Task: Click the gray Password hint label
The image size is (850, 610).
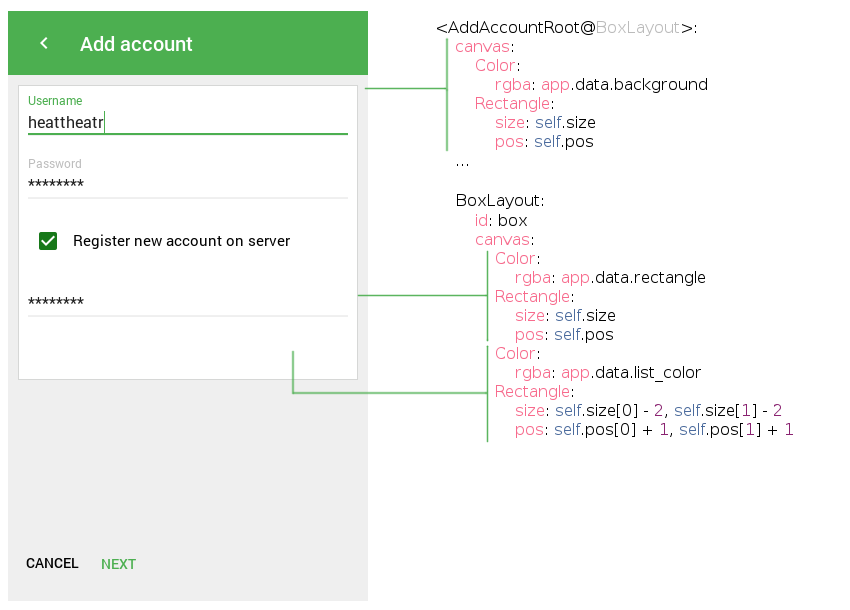Action: [55, 164]
